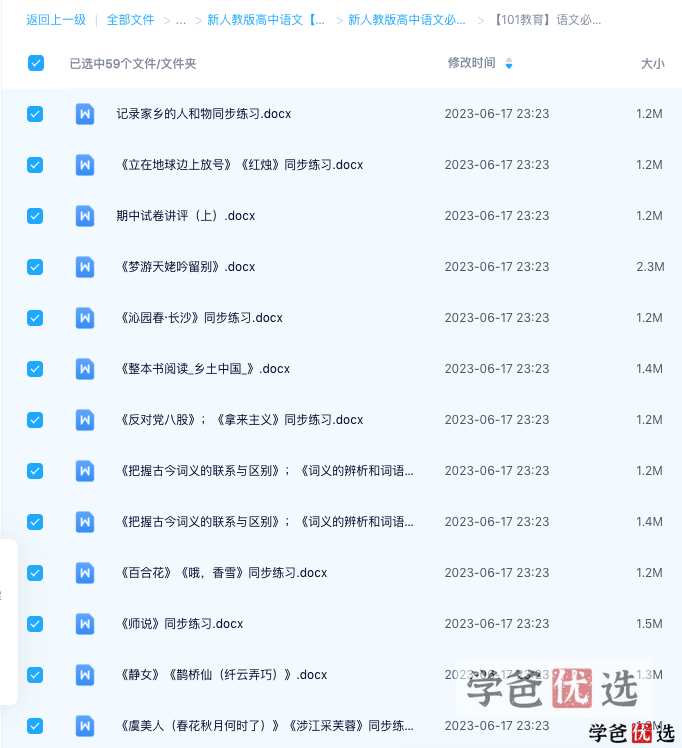Click Word icon for 《百合花》《哦，香雪》同步练习.docx
Screen dimensions: 682x748
click(85, 573)
